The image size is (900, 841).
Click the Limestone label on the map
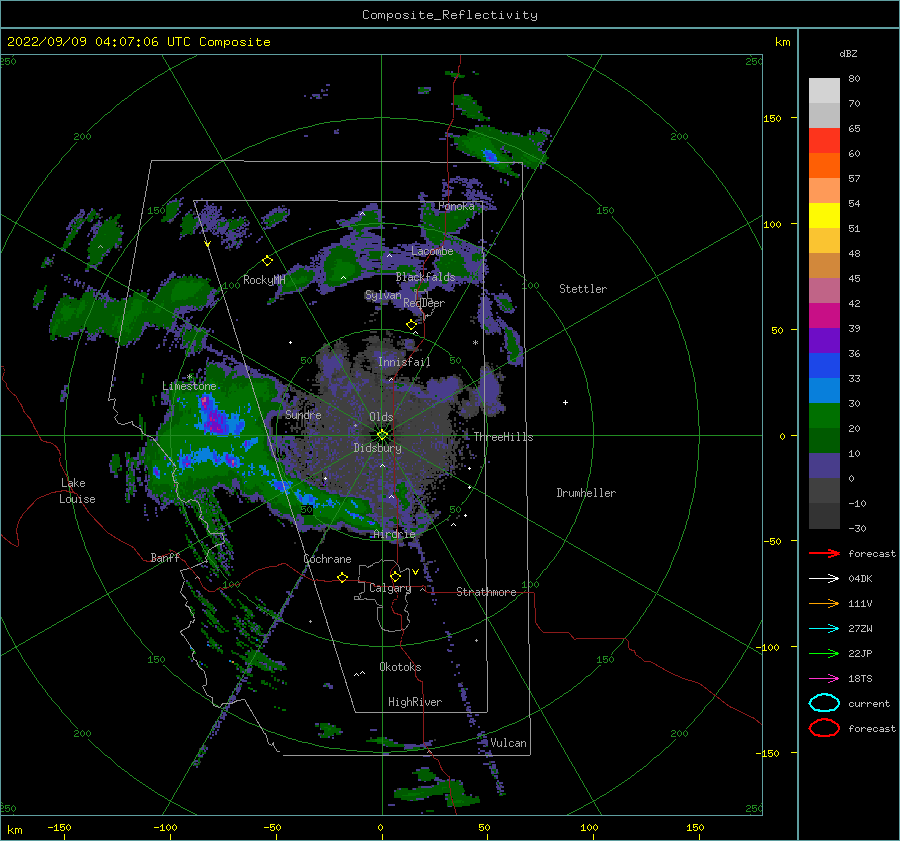pos(189,386)
